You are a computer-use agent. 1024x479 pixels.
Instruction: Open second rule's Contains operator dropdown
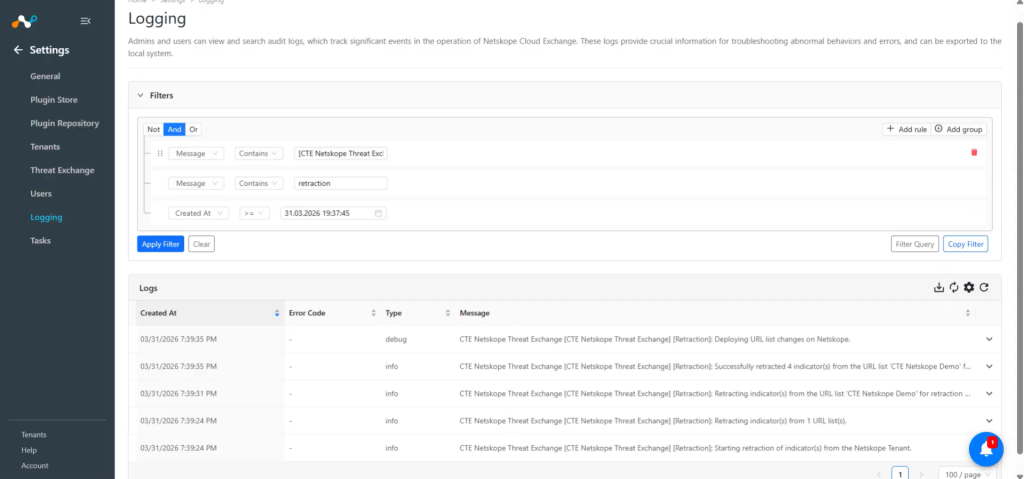(259, 184)
